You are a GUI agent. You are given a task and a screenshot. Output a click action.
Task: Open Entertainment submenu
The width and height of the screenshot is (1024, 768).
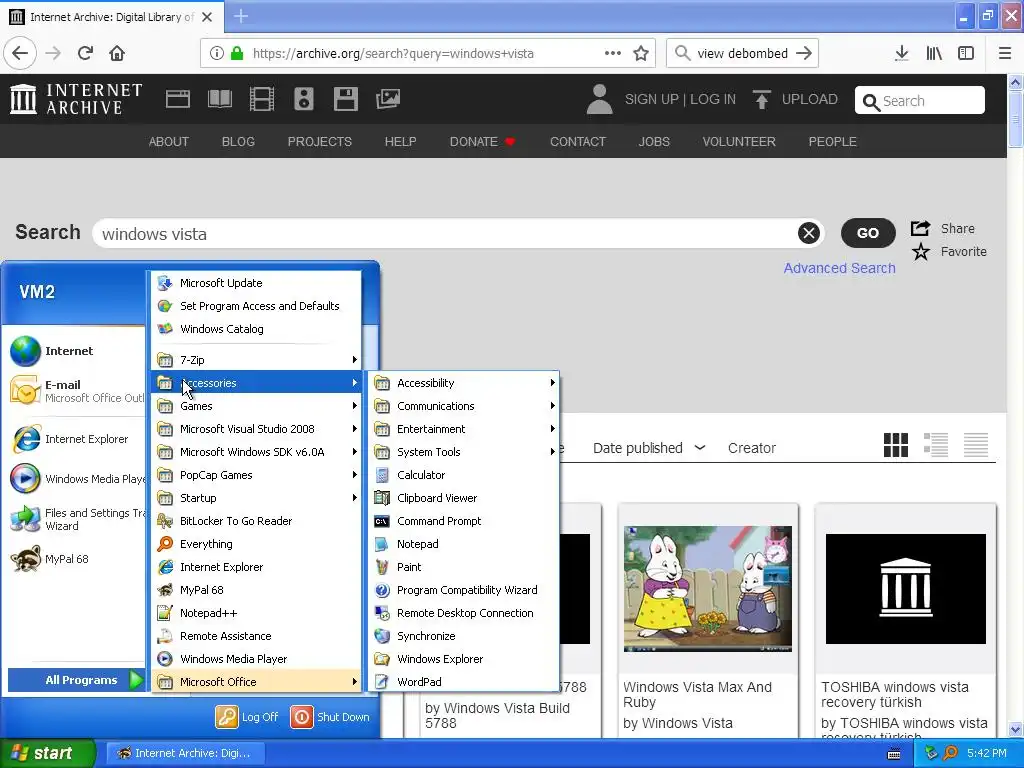click(x=463, y=429)
